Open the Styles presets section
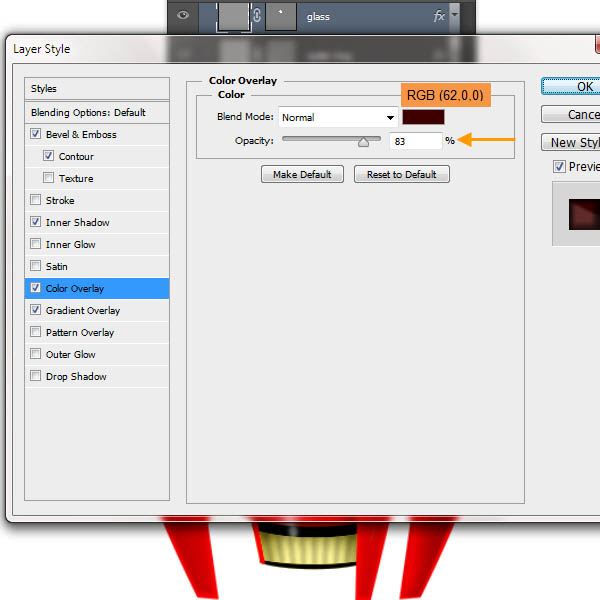 click(x=97, y=89)
